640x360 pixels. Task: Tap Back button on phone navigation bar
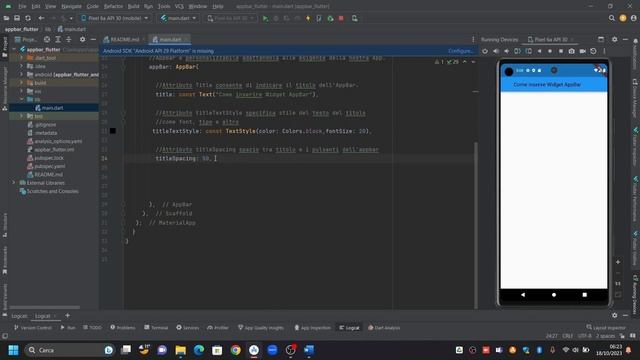pyautogui.click(x=523, y=294)
